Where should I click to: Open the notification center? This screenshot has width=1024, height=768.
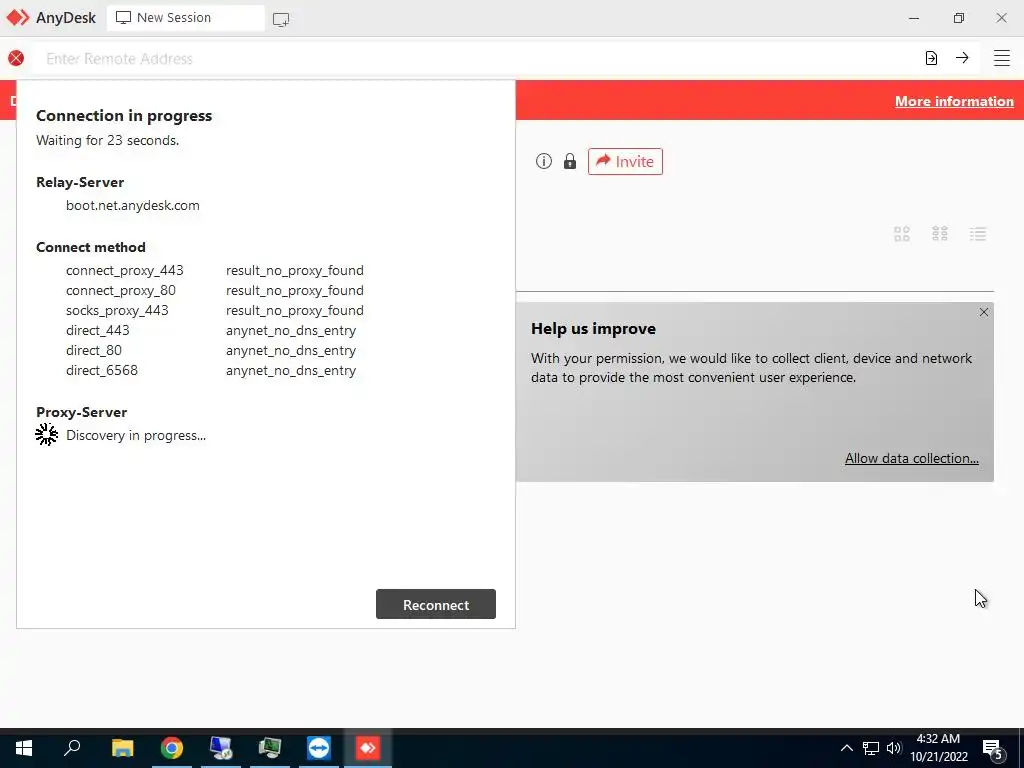[992, 750]
